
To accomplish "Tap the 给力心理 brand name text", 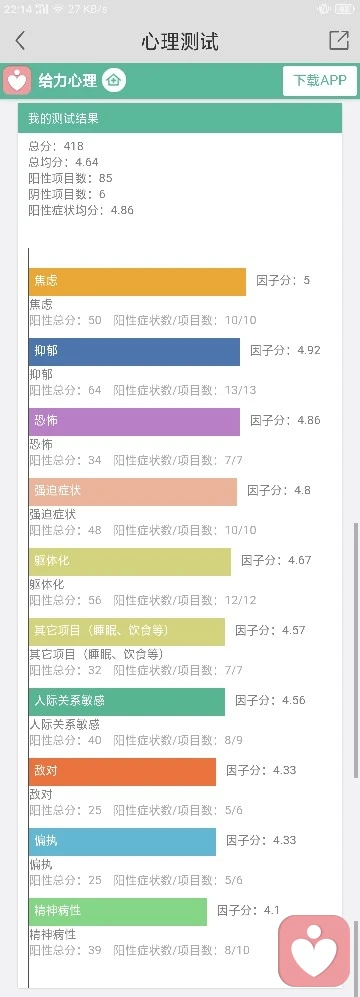I will 67,80.
